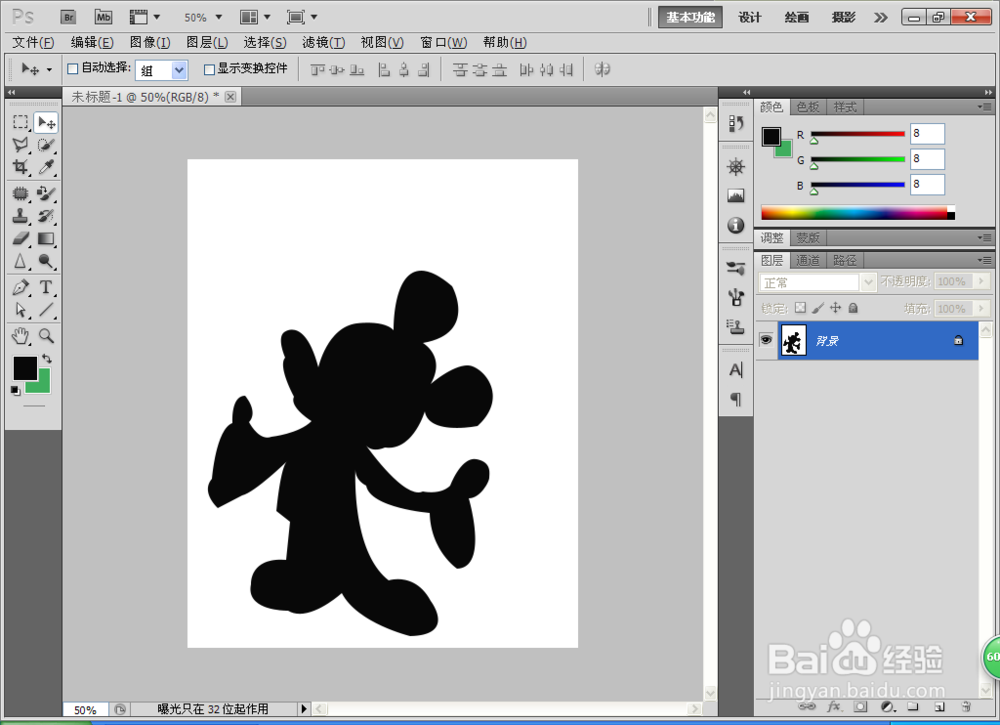Select the Spot Healing Brush tool

[x=20, y=193]
